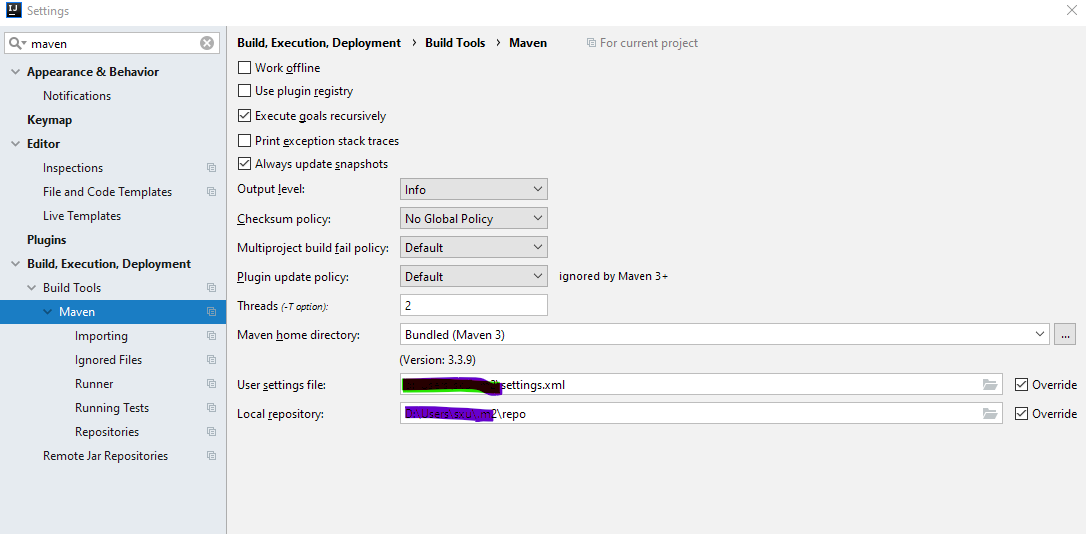The height and width of the screenshot is (534, 1086).
Task: Click project-level icon beside Remote Jar Repositories
Action: coord(211,456)
